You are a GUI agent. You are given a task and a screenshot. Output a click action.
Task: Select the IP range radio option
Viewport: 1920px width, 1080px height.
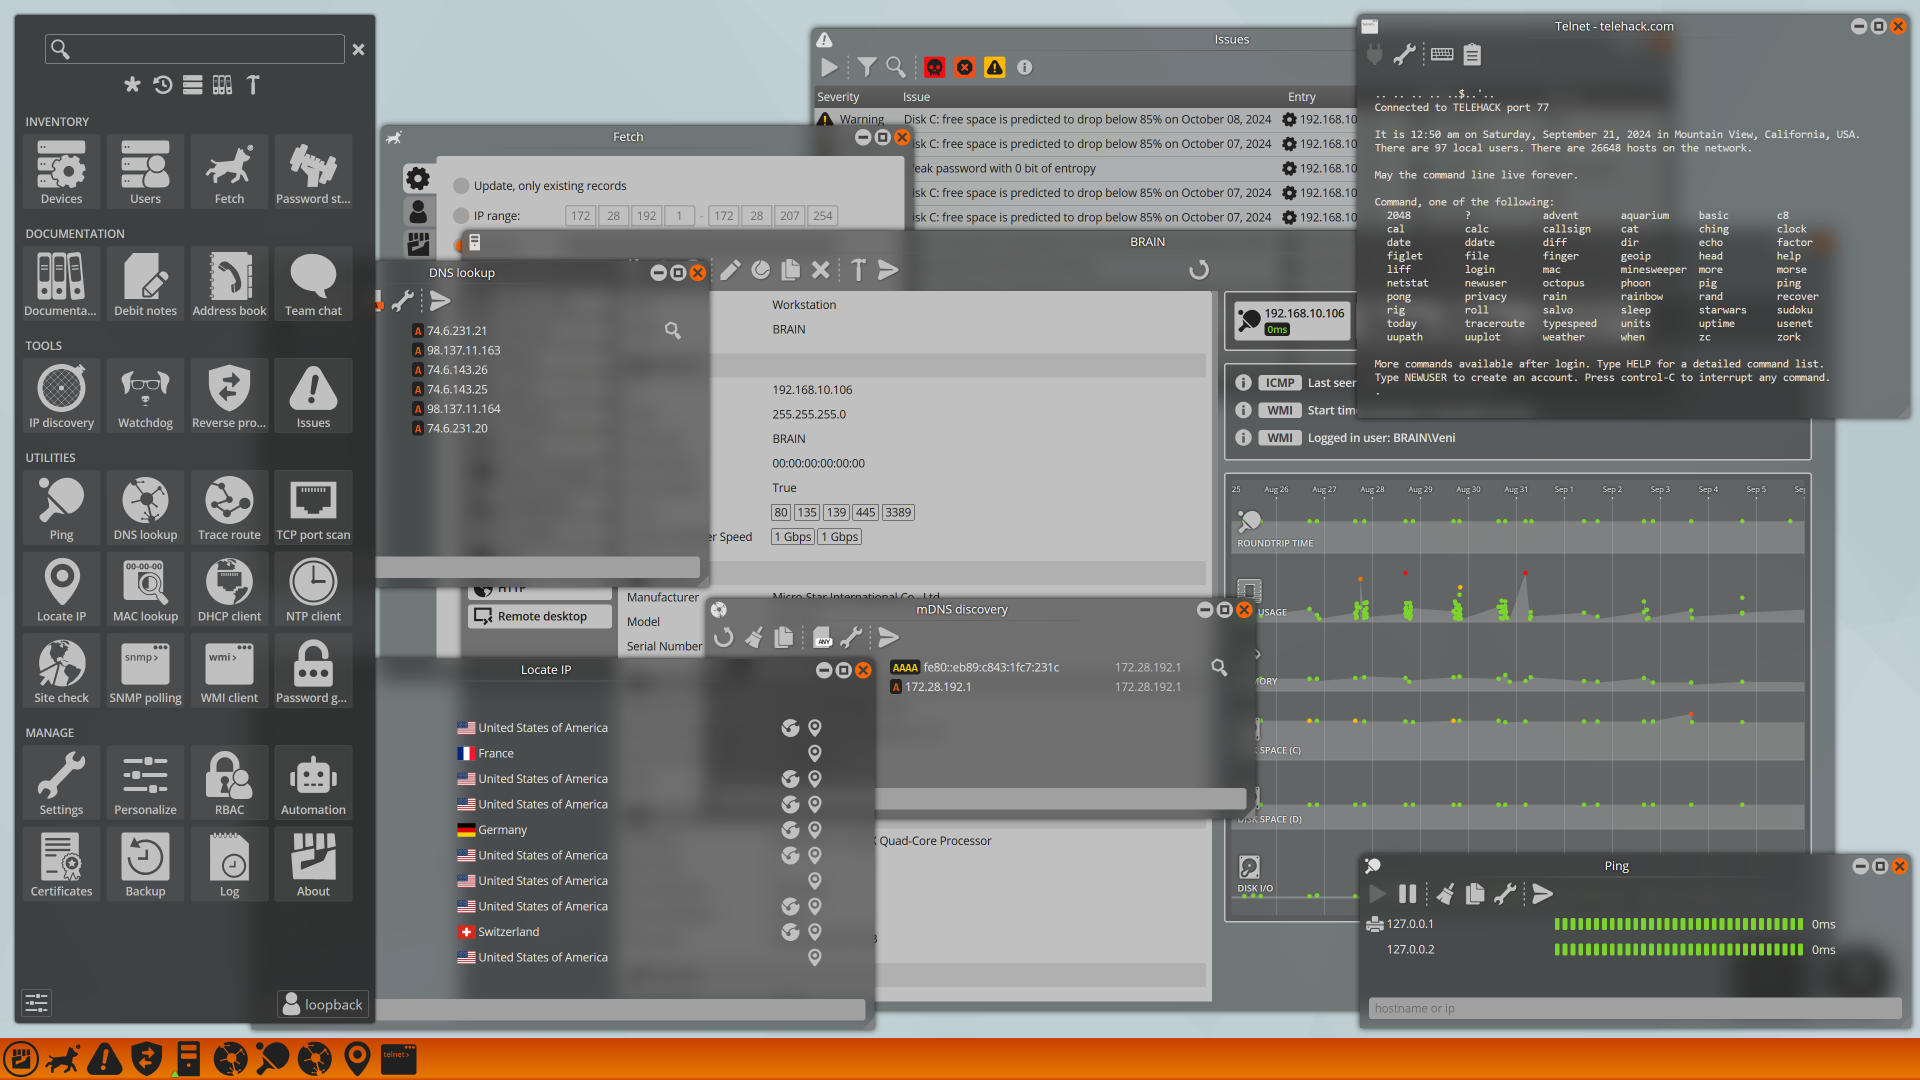461,216
